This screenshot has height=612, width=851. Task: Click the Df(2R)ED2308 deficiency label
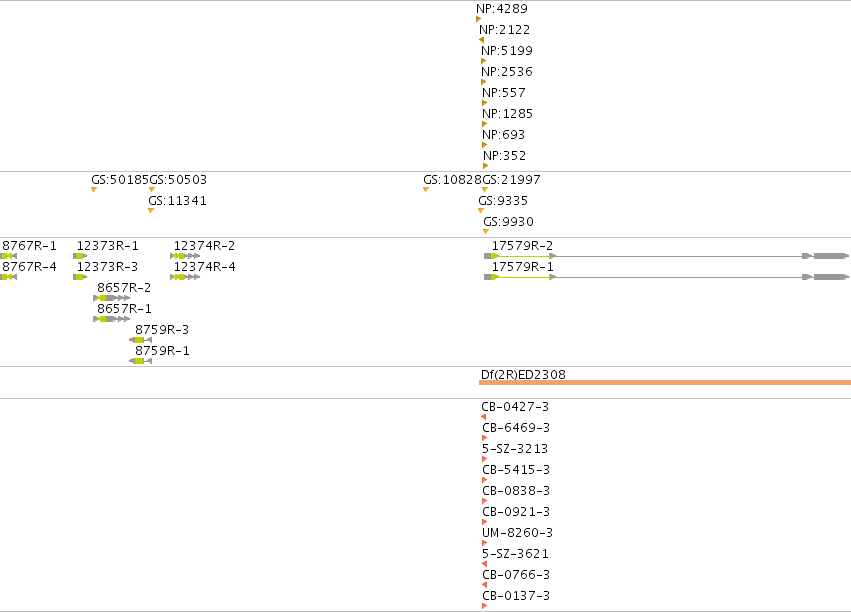coord(523,375)
